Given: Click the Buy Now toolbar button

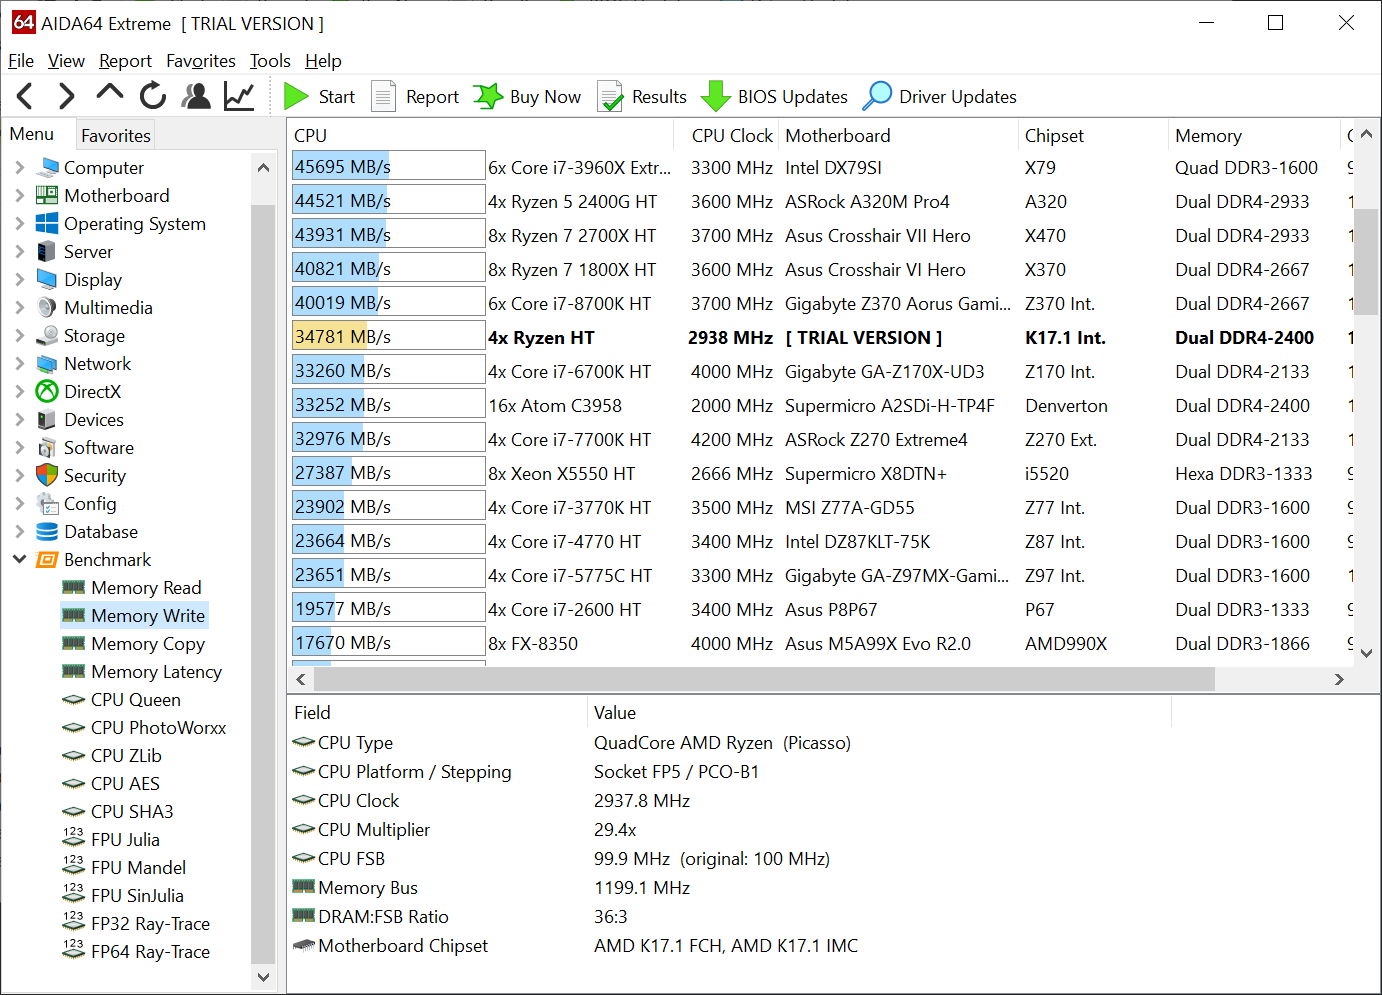Looking at the screenshot, I should tap(527, 96).
